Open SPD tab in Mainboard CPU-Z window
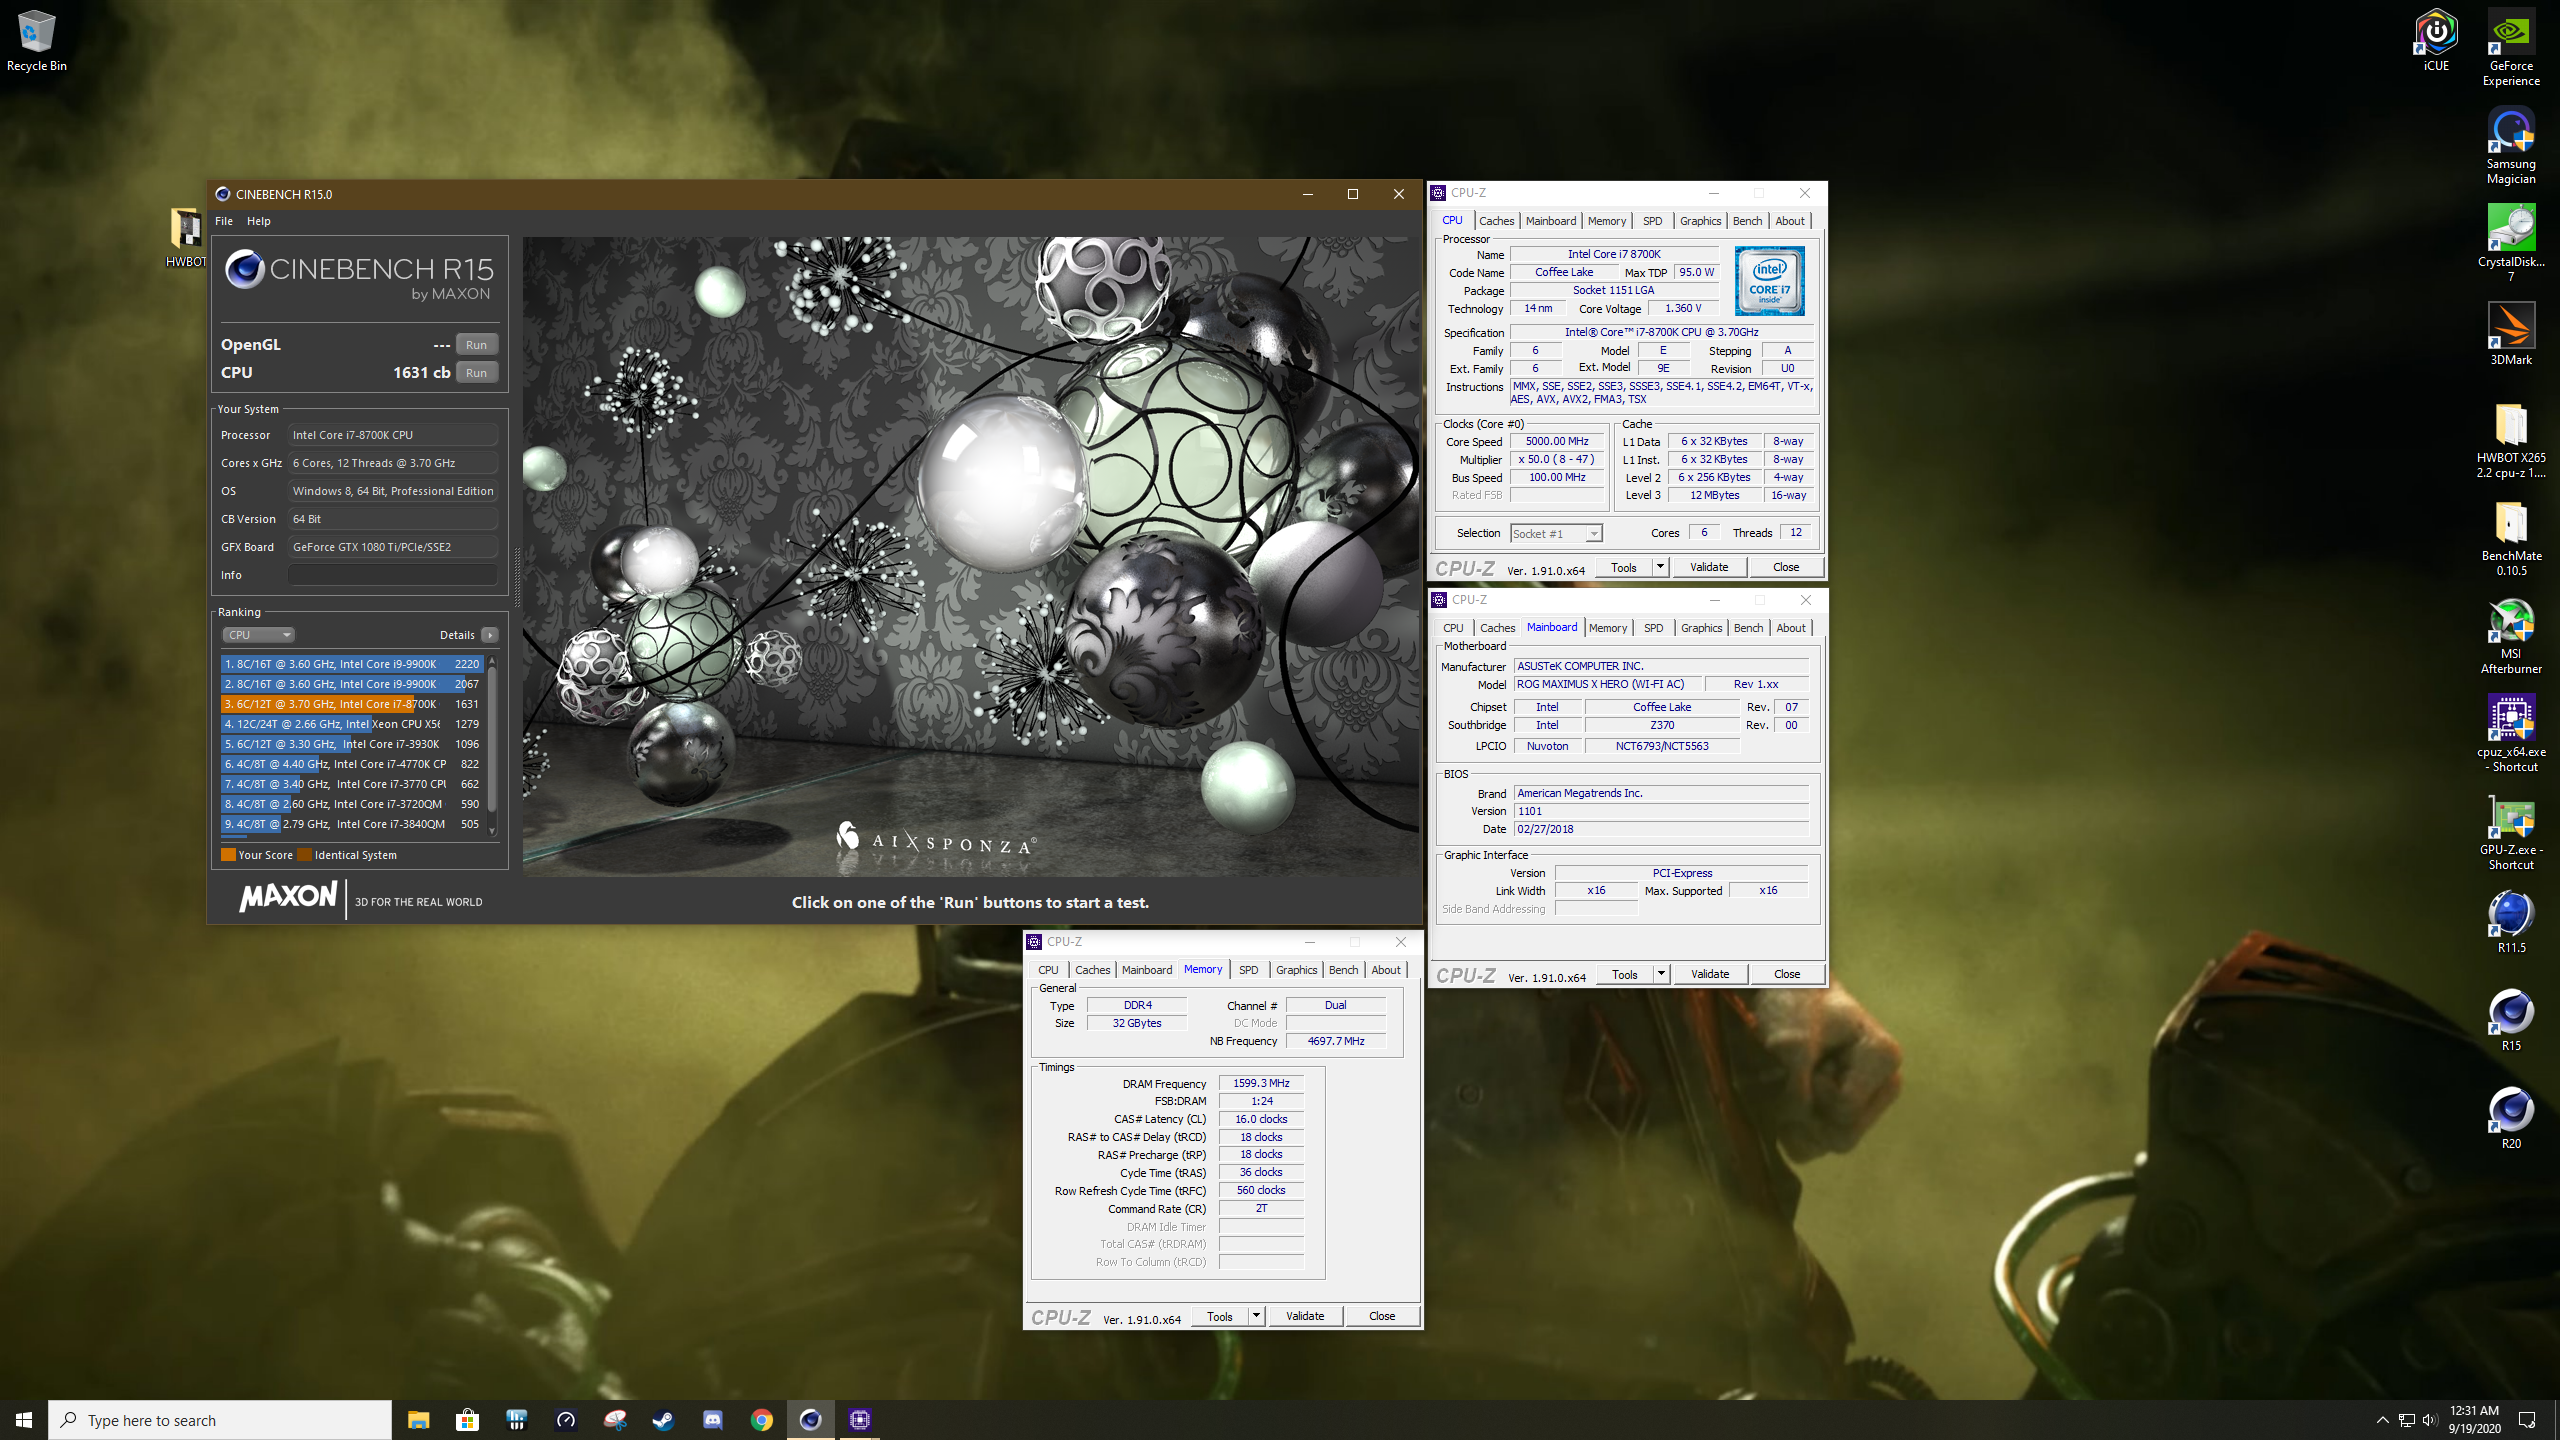Viewport: 2560px width, 1440px height. click(1654, 628)
